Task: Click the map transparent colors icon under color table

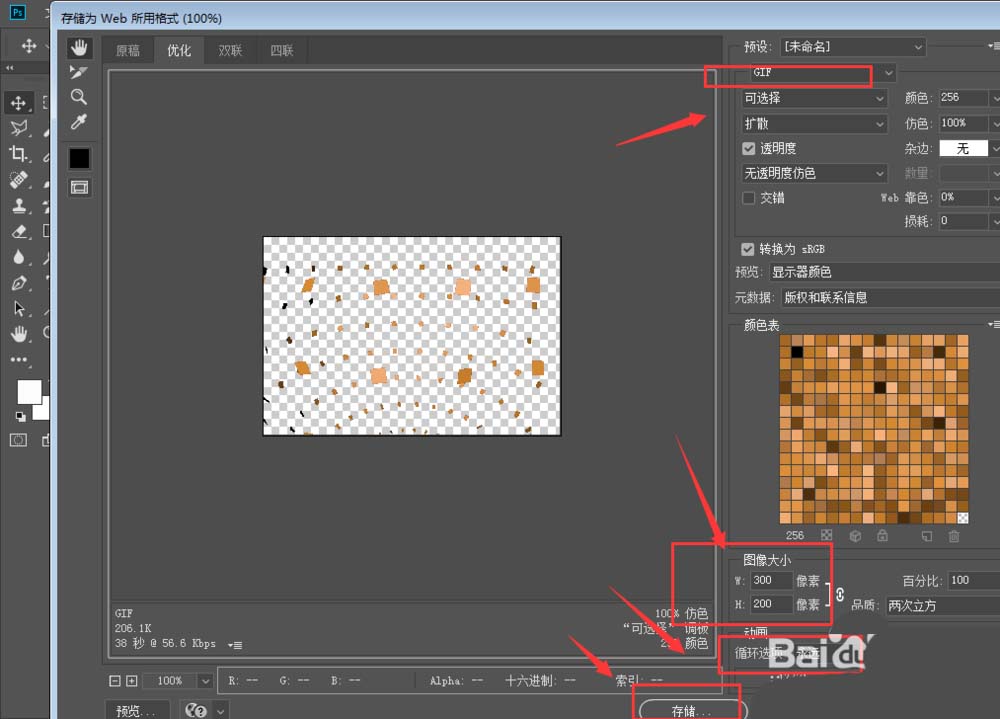Action: pos(827,535)
